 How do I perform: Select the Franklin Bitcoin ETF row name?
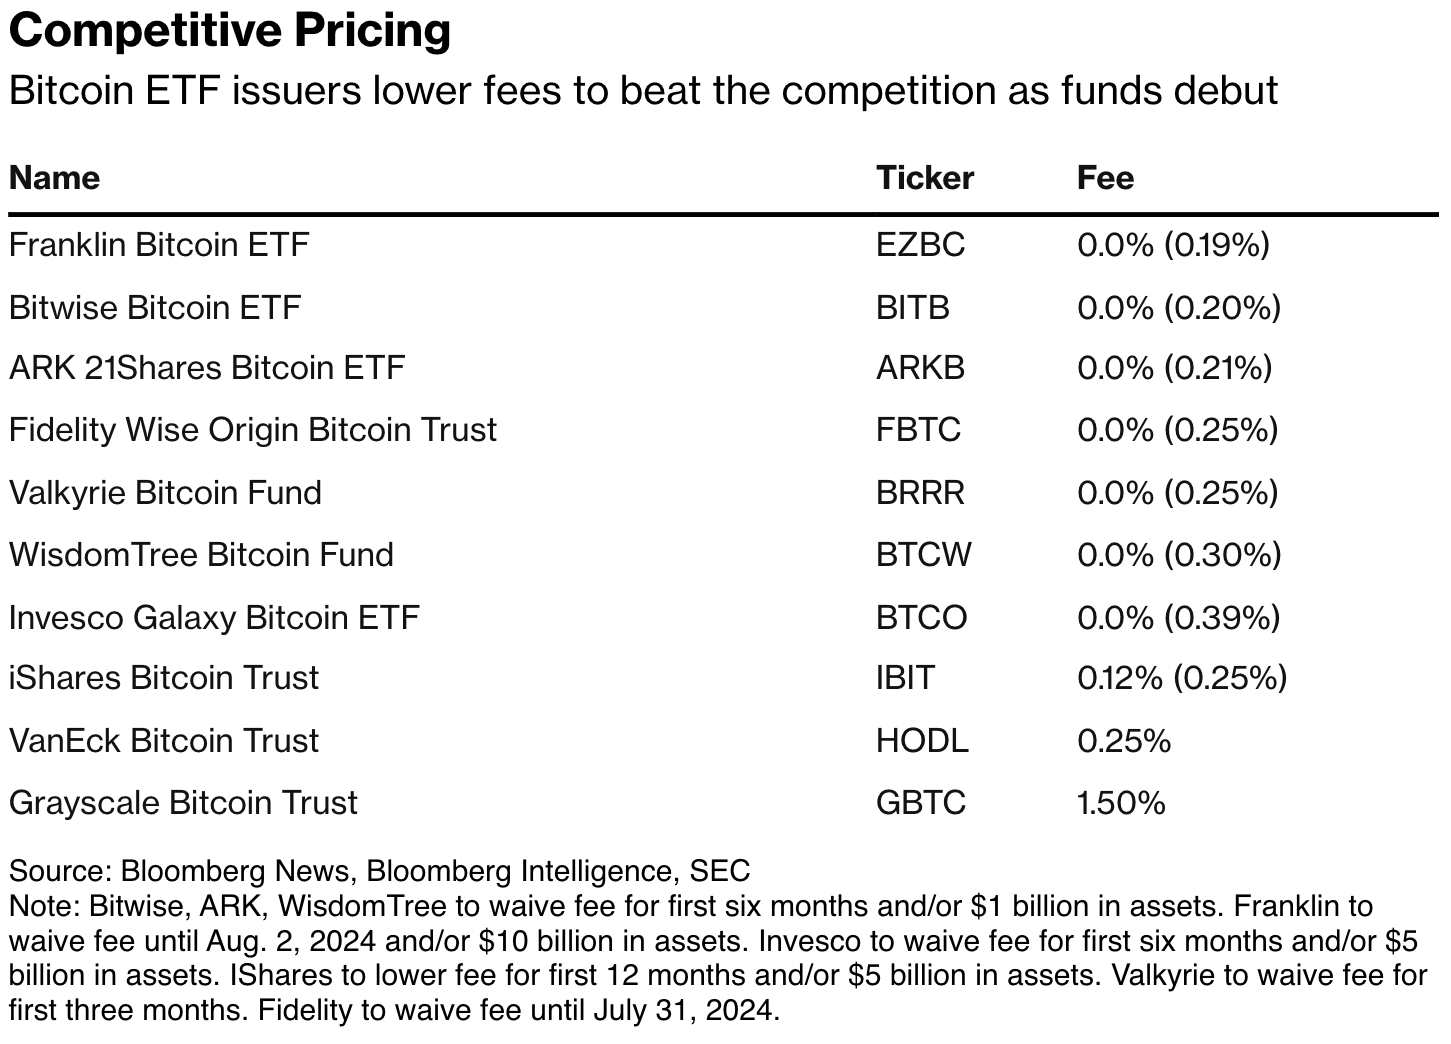point(159,245)
